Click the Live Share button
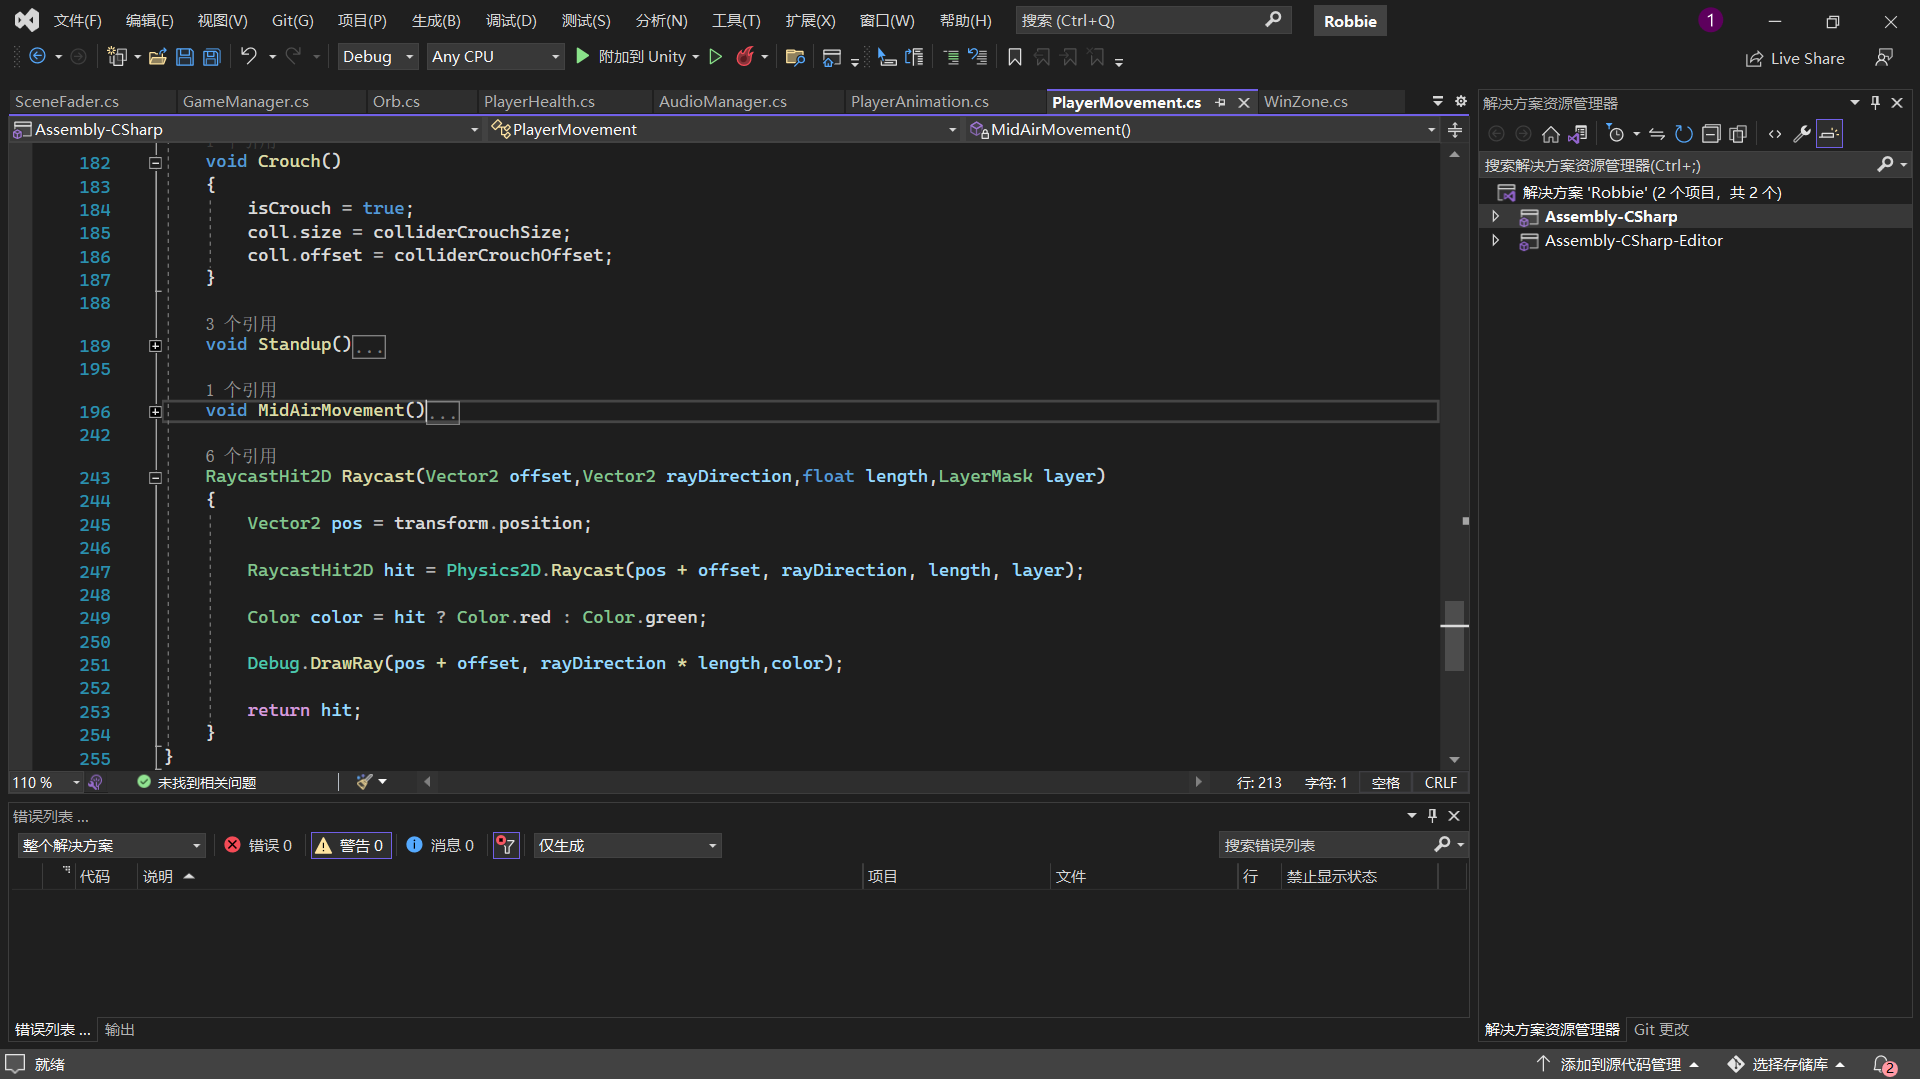This screenshot has height=1080, width=1920. tap(1795, 58)
